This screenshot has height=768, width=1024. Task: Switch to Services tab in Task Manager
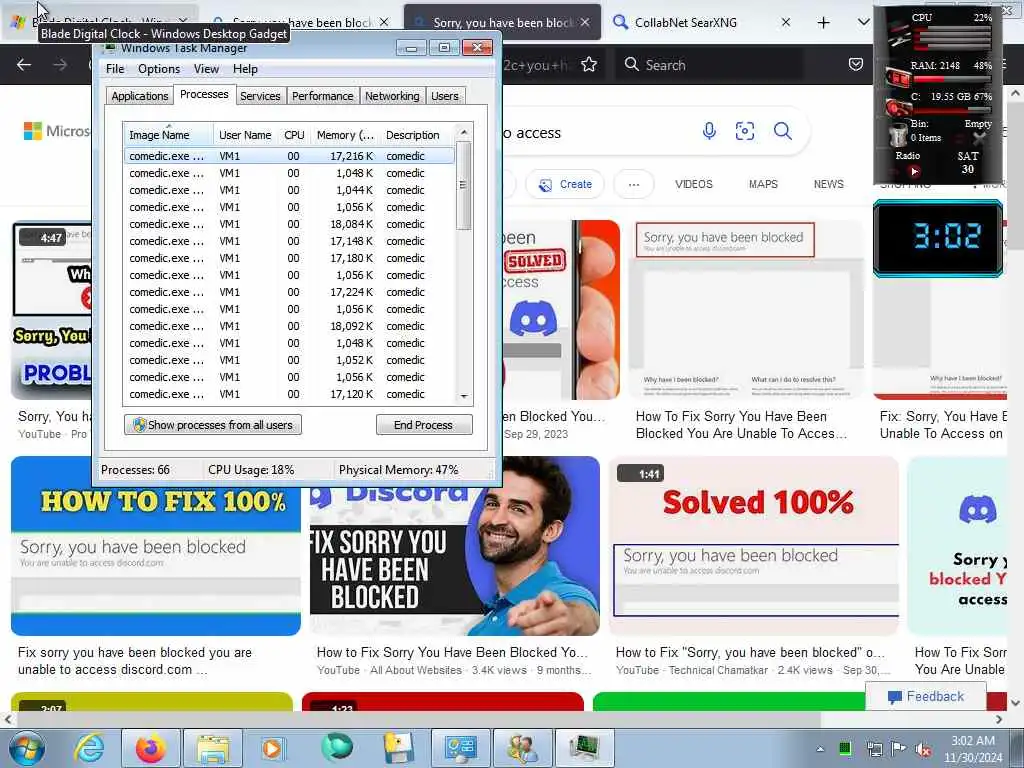[260, 96]
